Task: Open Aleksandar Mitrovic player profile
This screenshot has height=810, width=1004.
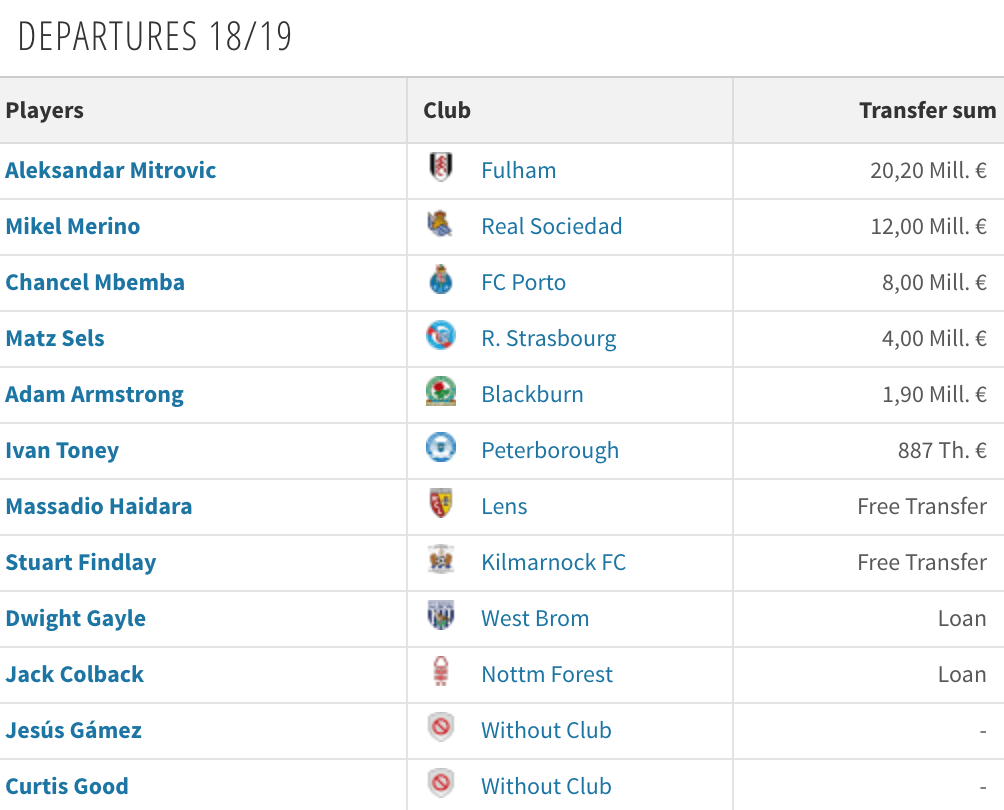Action: pos(111,170)
